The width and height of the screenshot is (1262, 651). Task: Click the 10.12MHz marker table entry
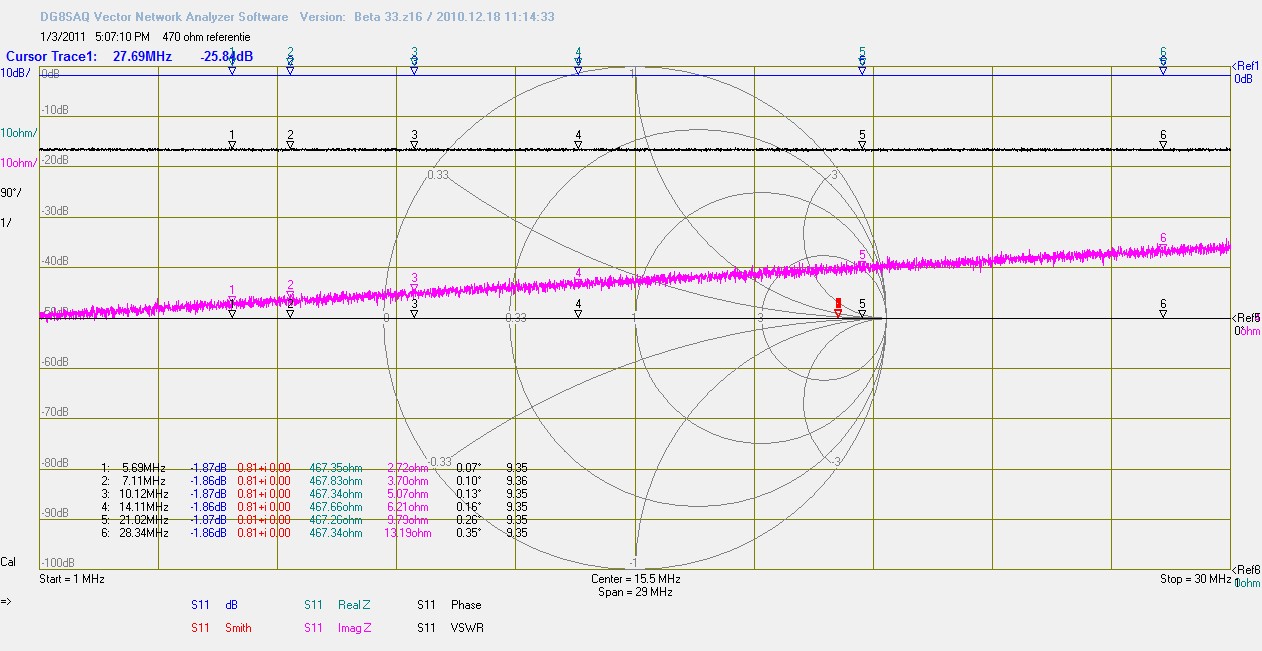tap(142, 493)
